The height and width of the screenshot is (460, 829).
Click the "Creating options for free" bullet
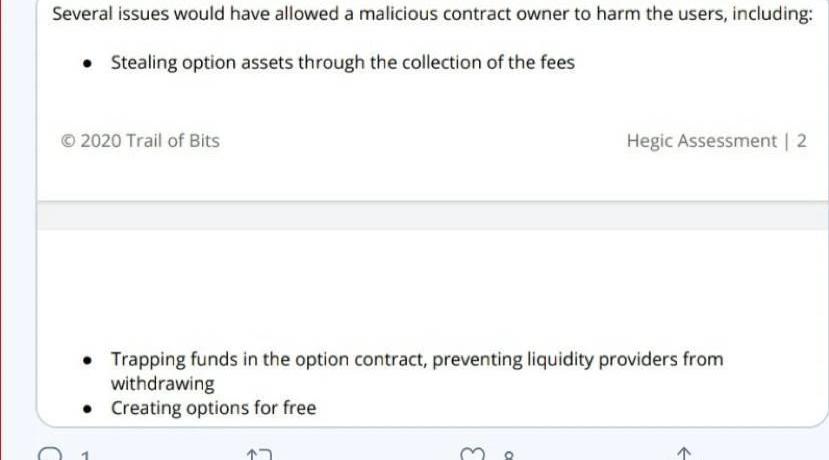coord(214,408)
